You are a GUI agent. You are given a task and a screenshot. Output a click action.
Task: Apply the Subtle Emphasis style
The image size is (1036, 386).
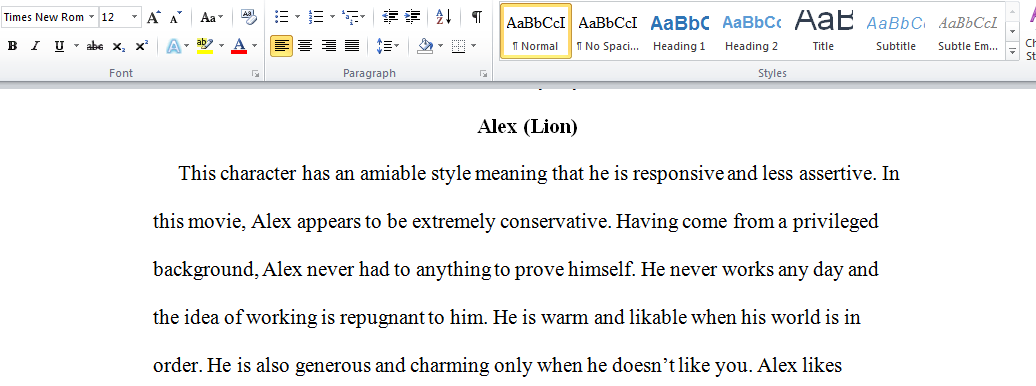click(x=968, y=31)
